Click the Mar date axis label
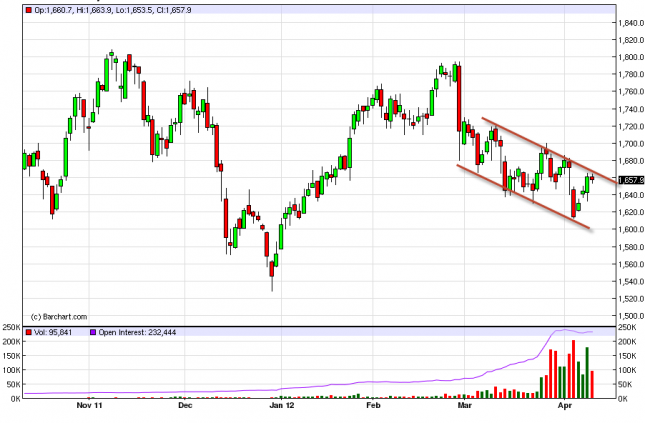 pyautogui.click(x=464, y=405)
